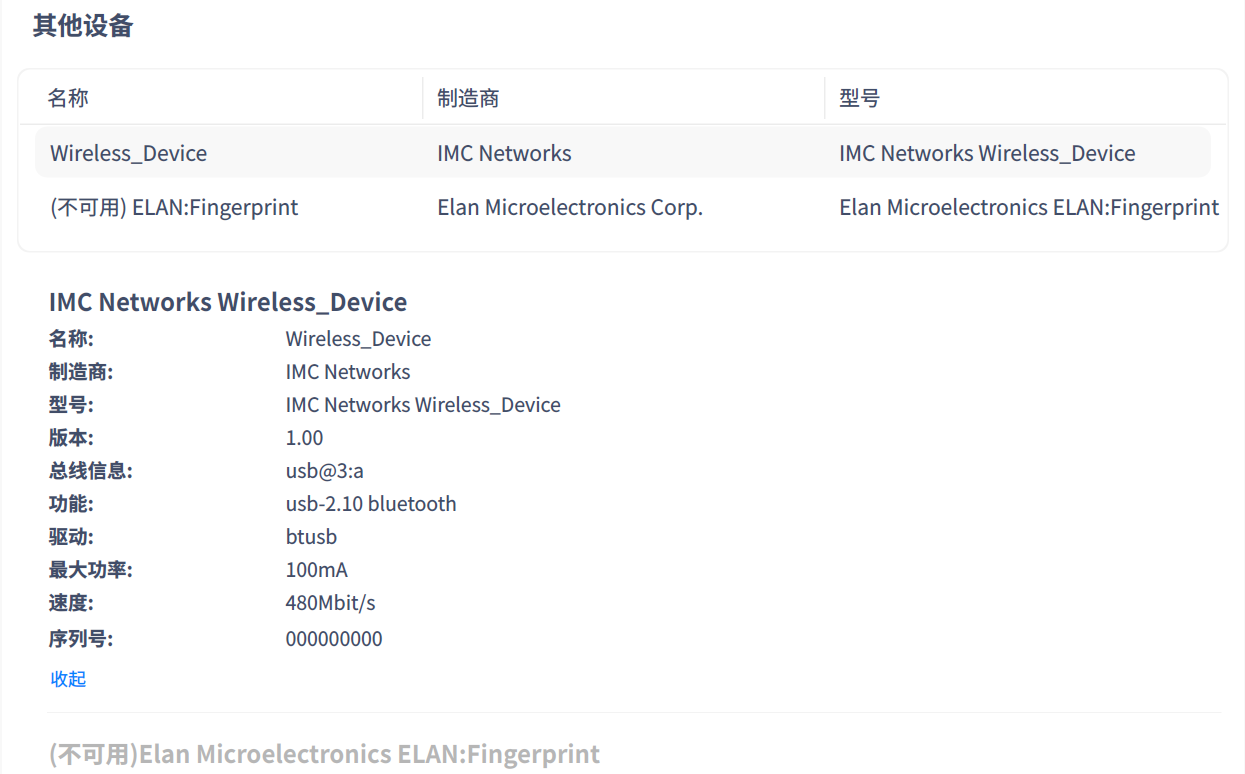The height and width of the screenshot is (774, 1245).
Task: Click the 型号 column header
Action: pos(859,98)
